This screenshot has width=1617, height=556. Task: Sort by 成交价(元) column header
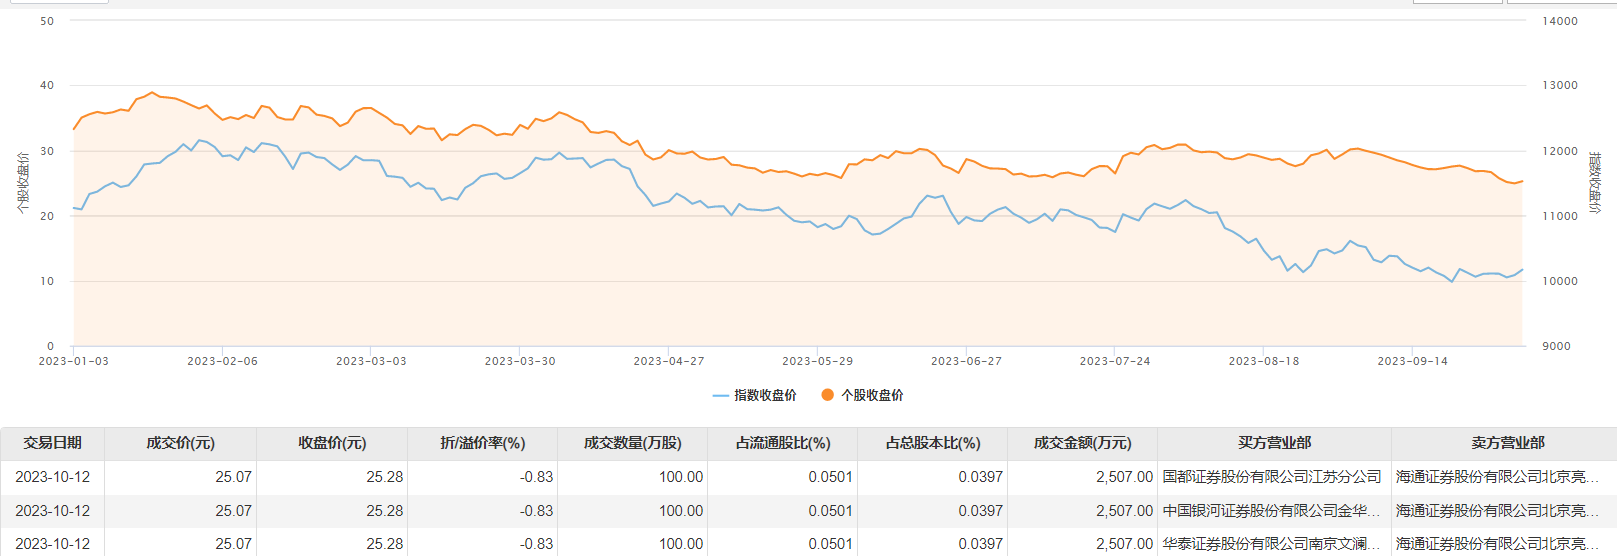point(180,443)
